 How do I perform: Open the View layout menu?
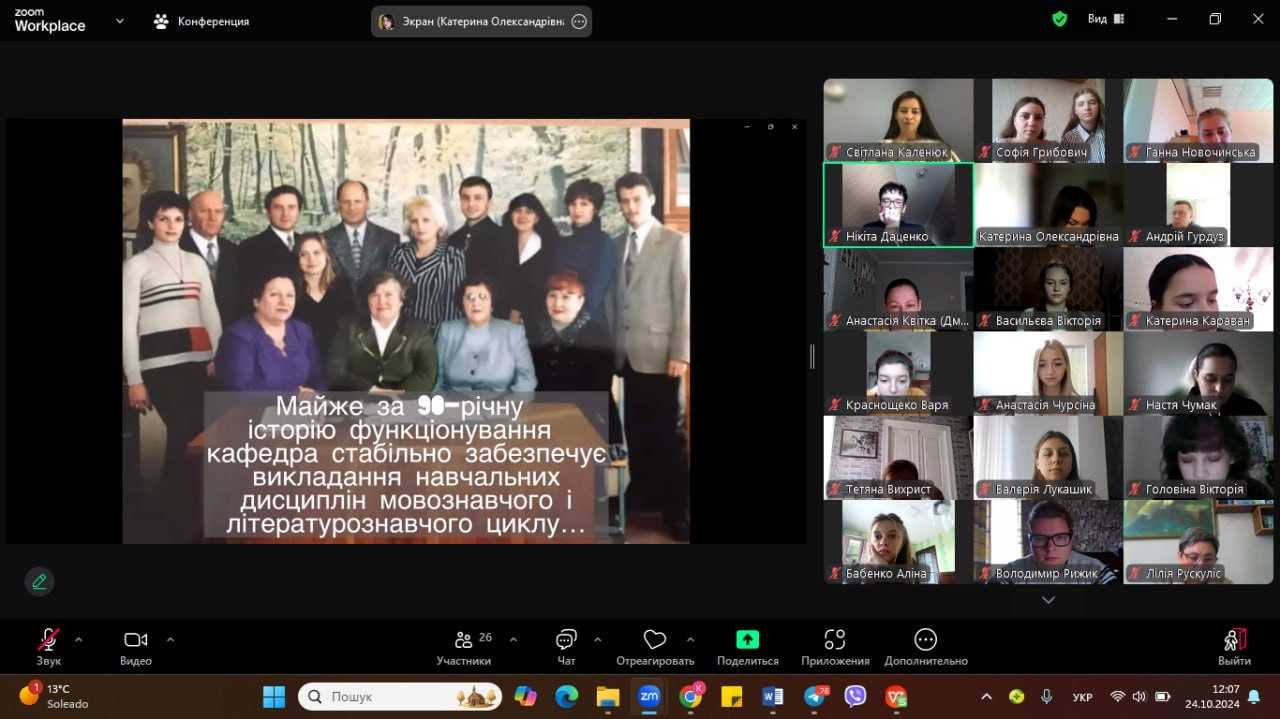[1105, 19]
